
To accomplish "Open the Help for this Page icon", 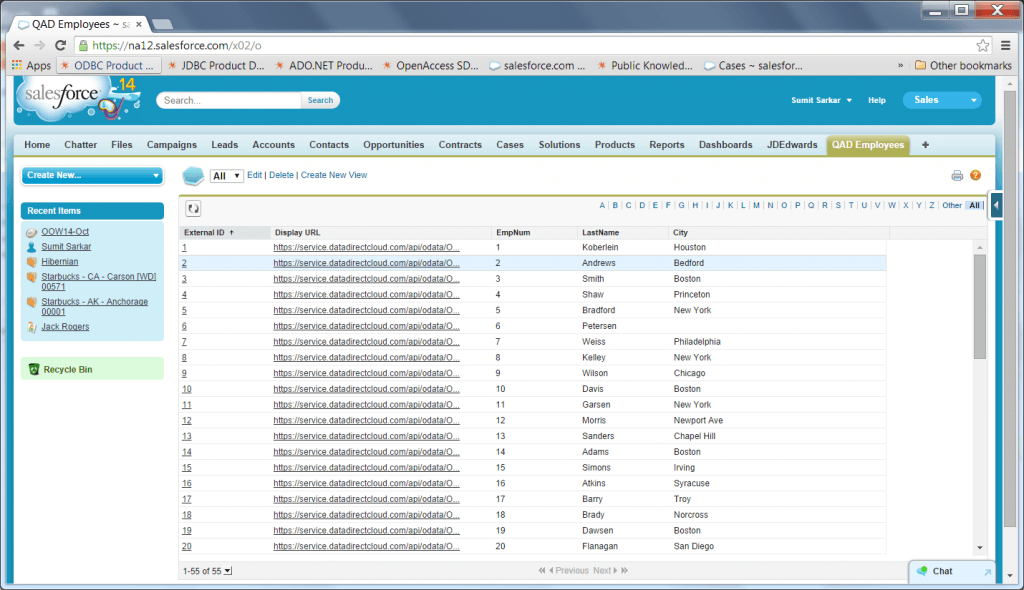I will [x=976, y=174].
